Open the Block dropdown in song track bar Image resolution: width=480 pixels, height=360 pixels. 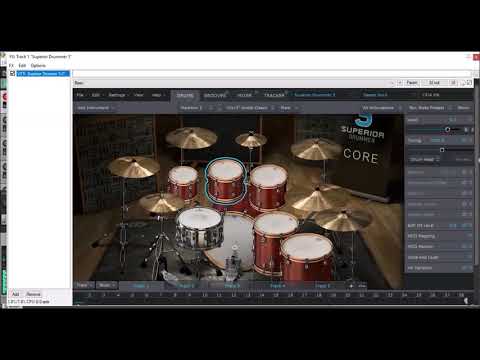107,285
